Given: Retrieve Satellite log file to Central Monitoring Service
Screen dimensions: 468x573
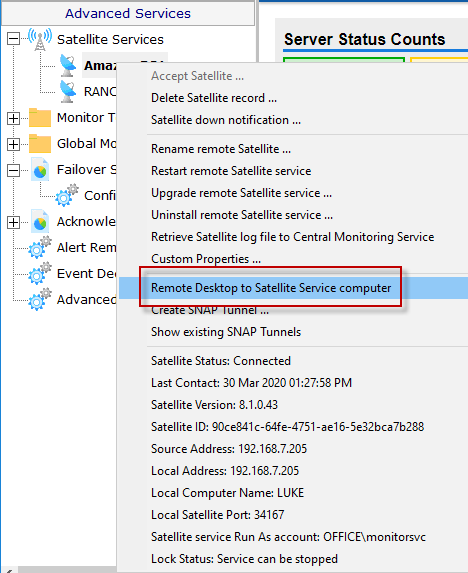Looking at the screenshot, I should pyautogui.click(x=293, y=237).
